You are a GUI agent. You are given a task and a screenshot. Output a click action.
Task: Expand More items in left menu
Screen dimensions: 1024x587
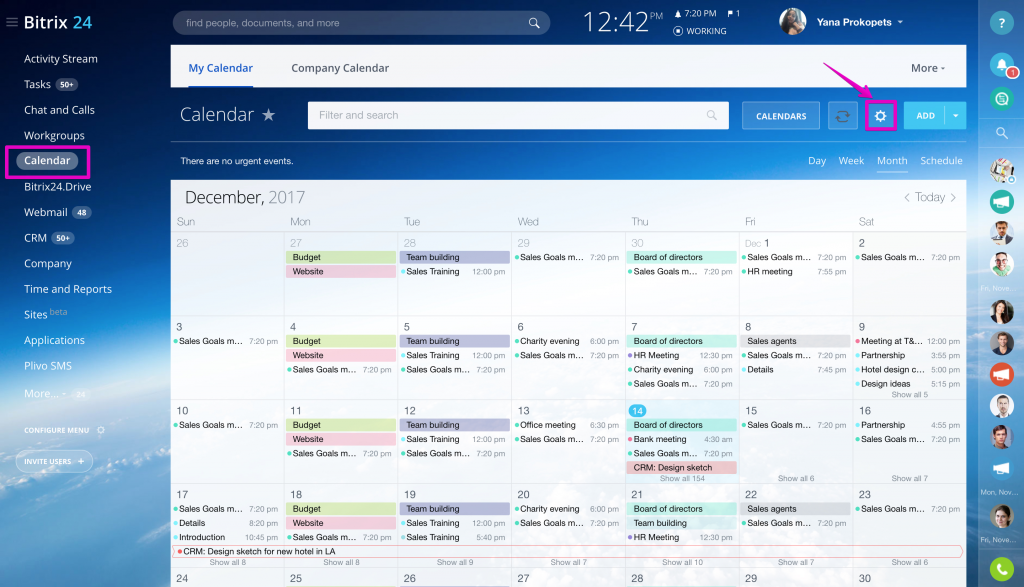point(44,394)
